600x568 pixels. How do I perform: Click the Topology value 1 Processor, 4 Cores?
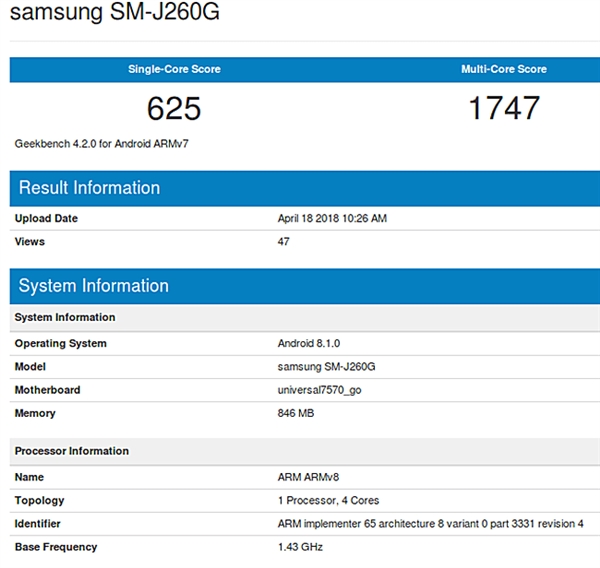pyautogui.click(x=328, y=500)
